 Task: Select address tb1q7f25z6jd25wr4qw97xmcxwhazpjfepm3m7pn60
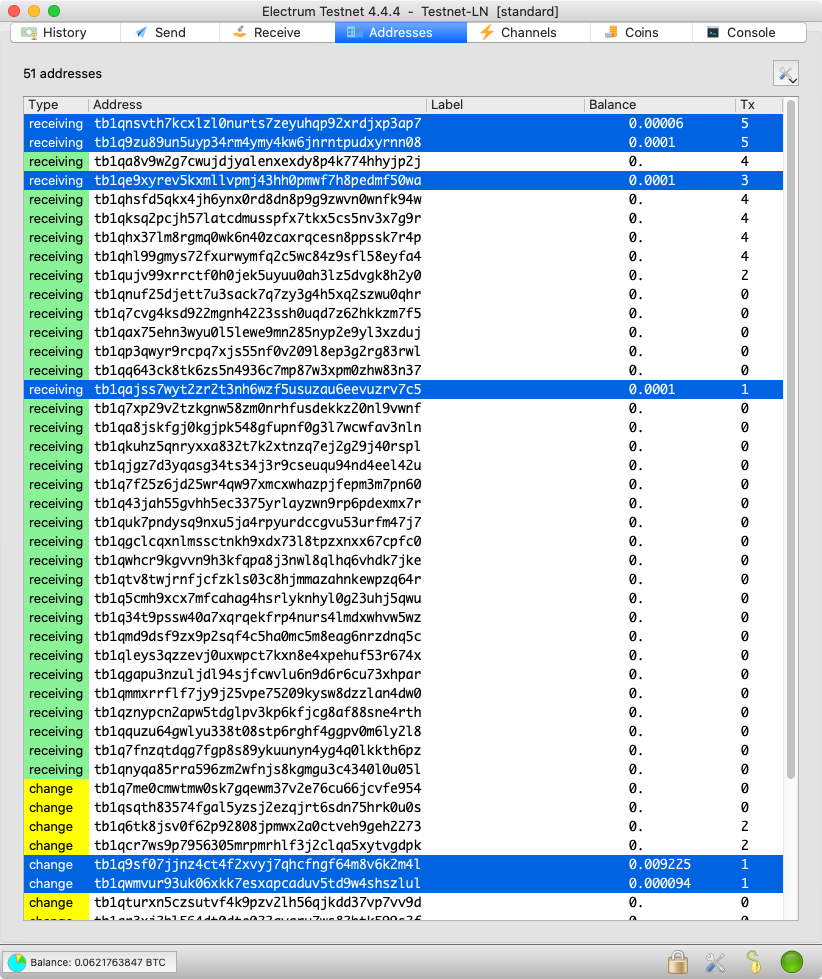pos(403,485)
